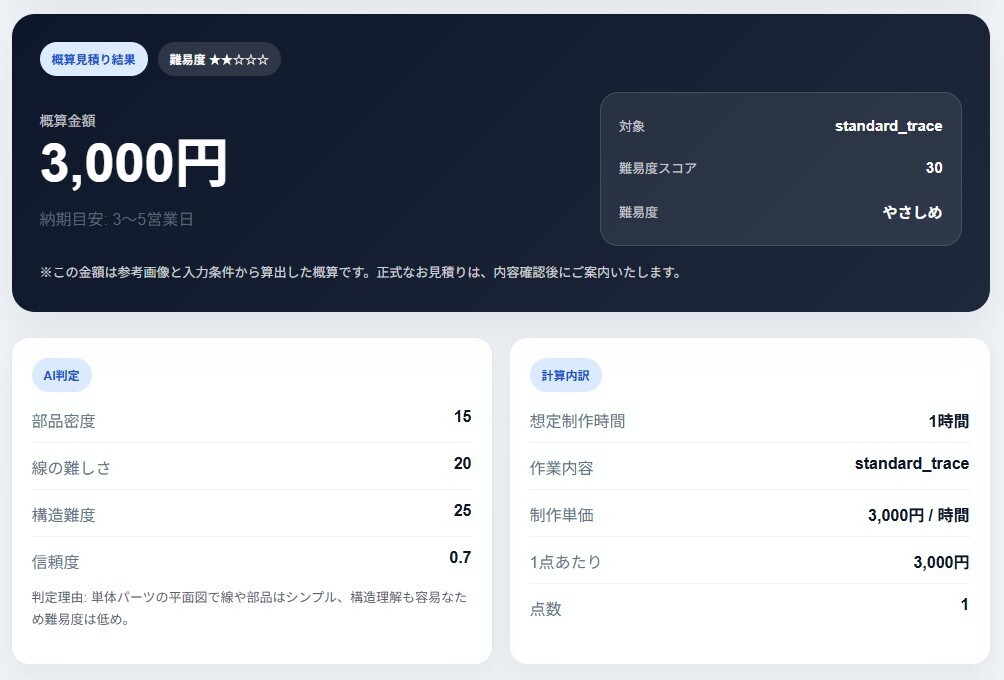The image size is (1004, 680).
Task: Click the 判定理由 explanation text
Action: [250, 608]
